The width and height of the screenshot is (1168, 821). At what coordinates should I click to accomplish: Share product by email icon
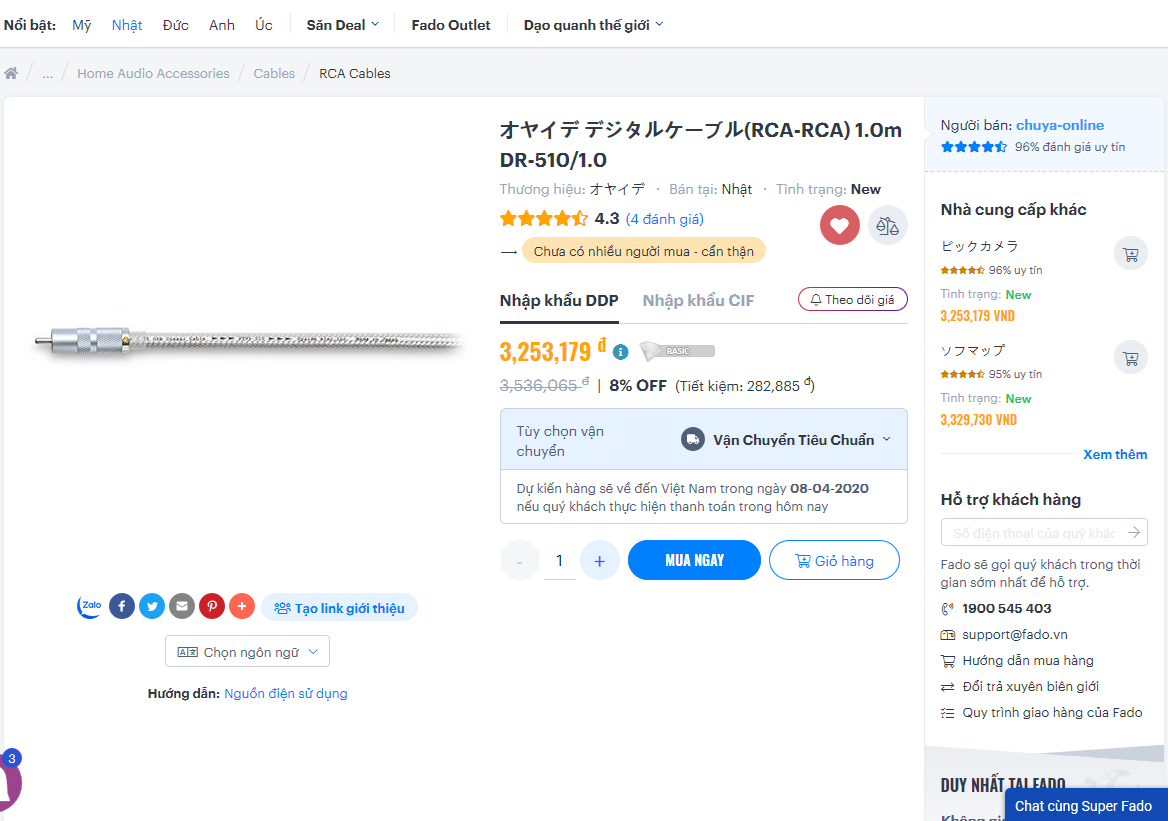pos(182,606)
